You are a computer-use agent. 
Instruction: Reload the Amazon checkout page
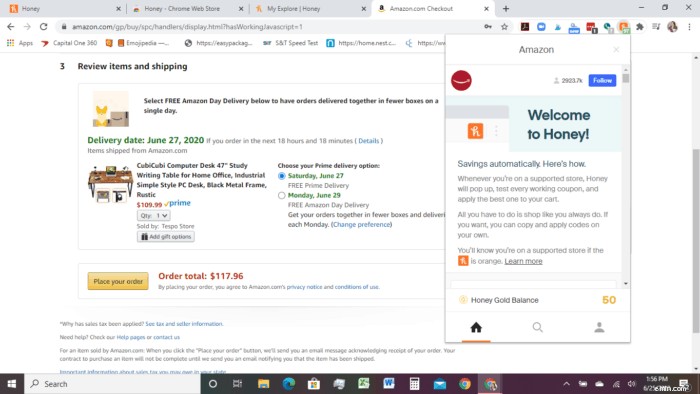43,27
